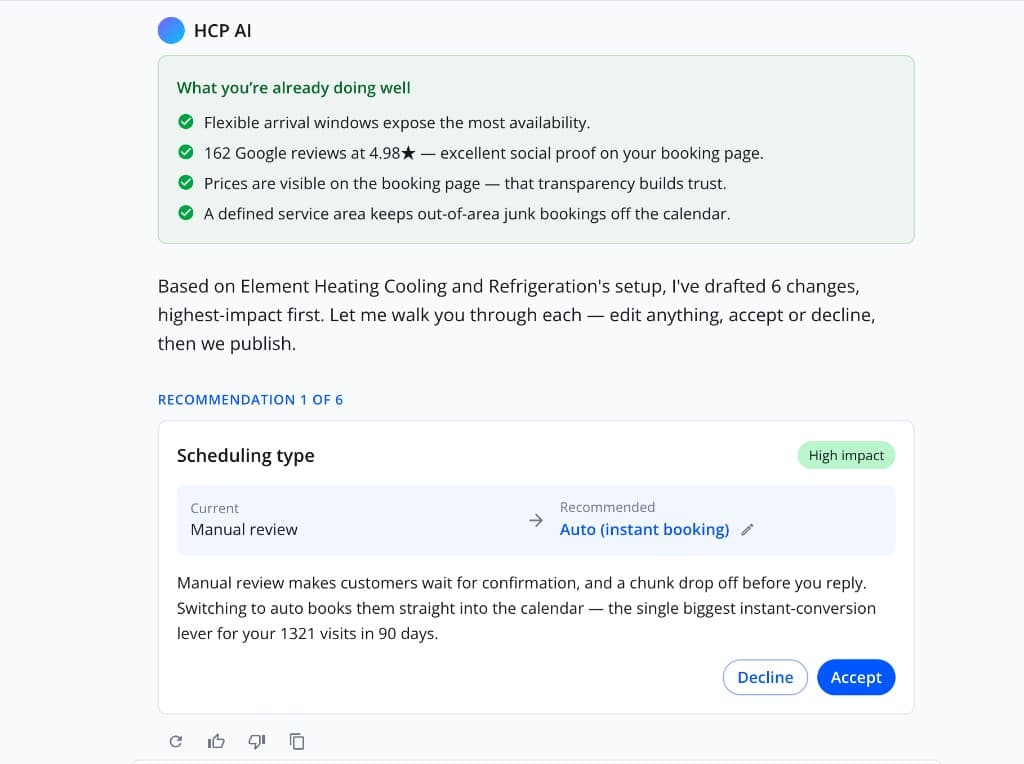Viewport: 1024px width, 764px height.
Task: Click the 'Manual review' current value
Action: [x=244, y=530]
